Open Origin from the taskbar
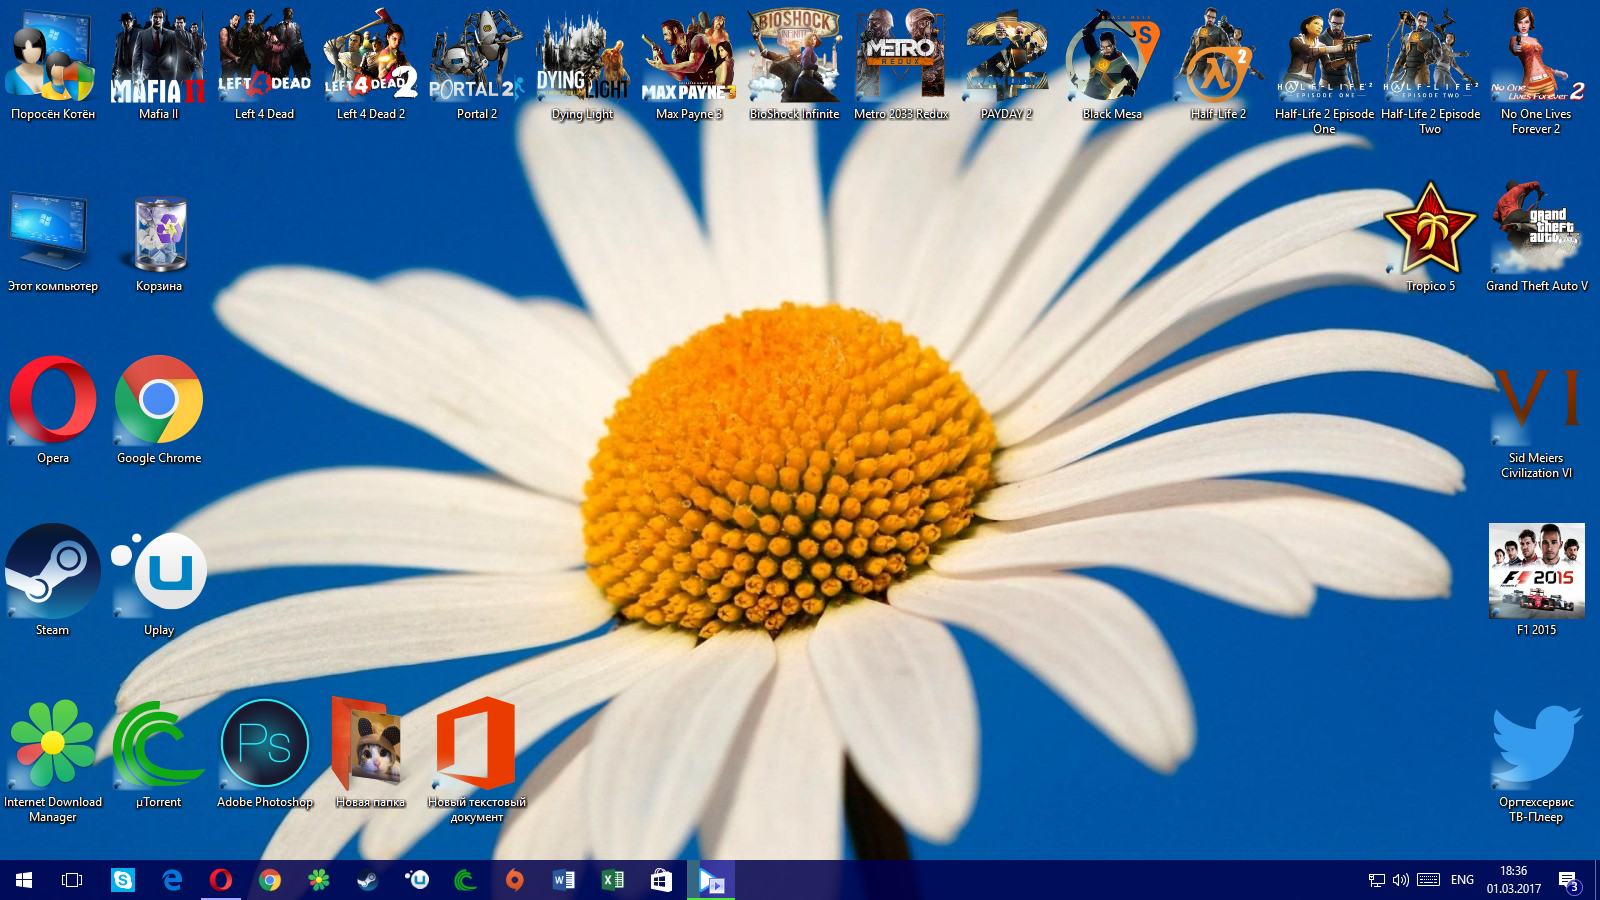 click(515, 880)
